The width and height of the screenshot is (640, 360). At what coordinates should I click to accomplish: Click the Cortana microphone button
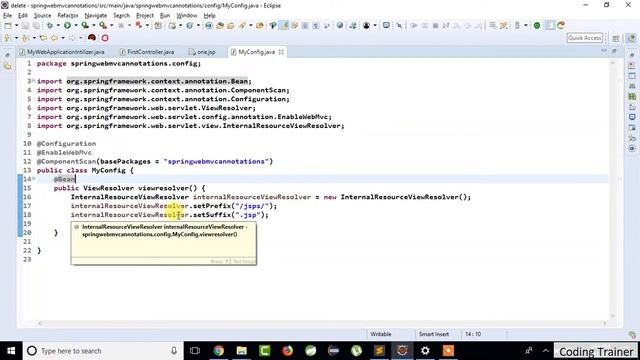[174, 351]
